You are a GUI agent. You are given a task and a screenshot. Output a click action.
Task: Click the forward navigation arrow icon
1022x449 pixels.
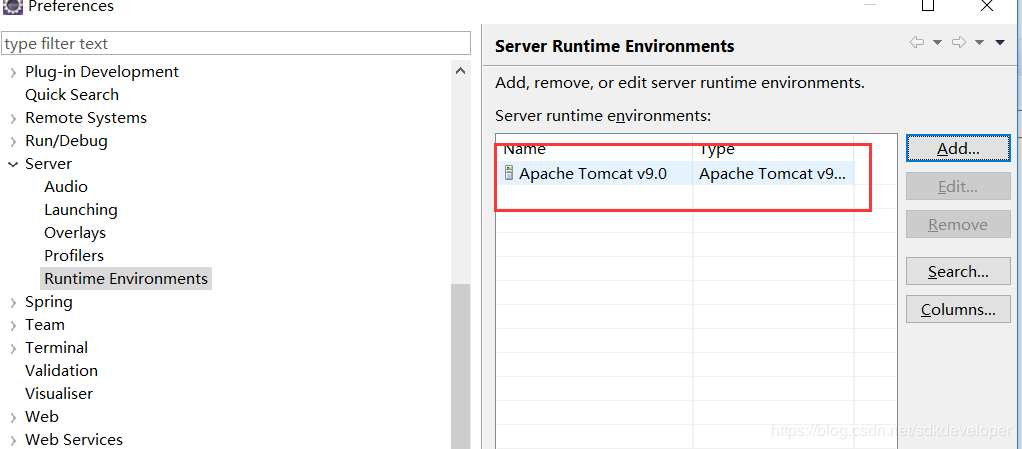[x=959, y=42]
